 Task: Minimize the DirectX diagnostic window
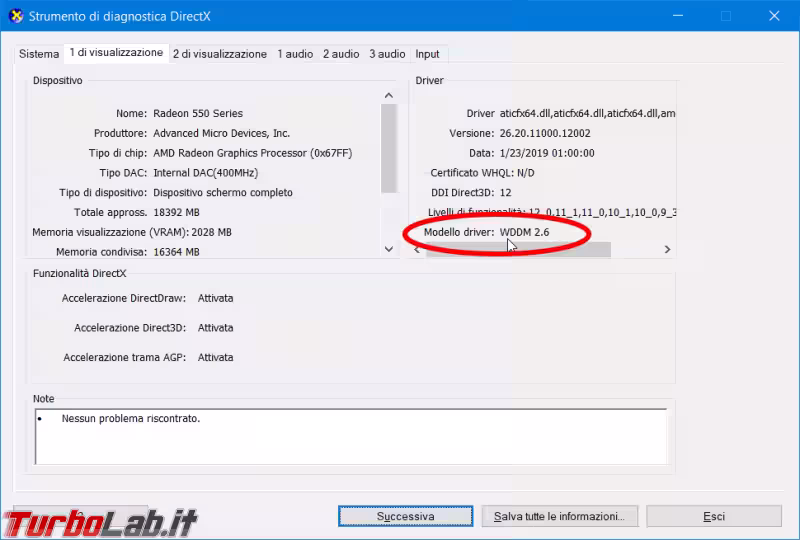click(x=678, y=16)
